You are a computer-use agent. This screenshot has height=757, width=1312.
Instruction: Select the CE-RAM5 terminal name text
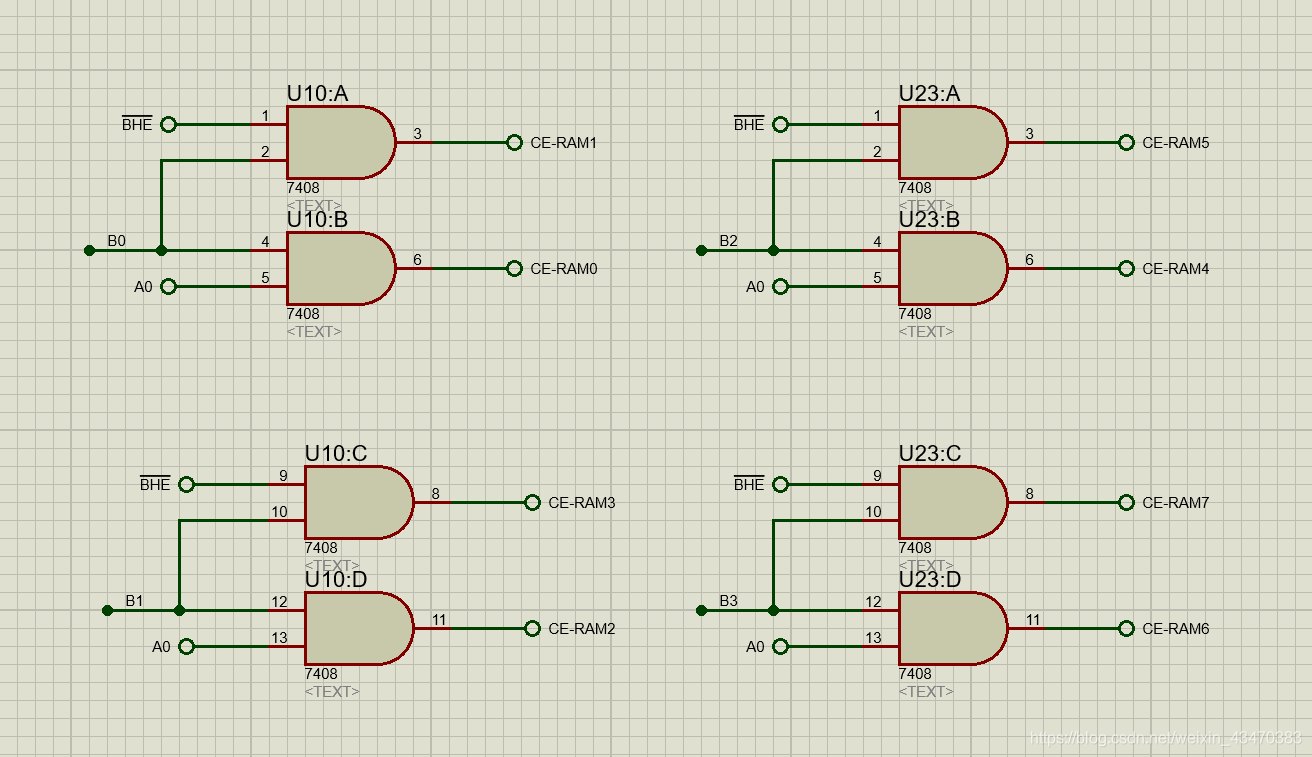tap(1176, 143)
